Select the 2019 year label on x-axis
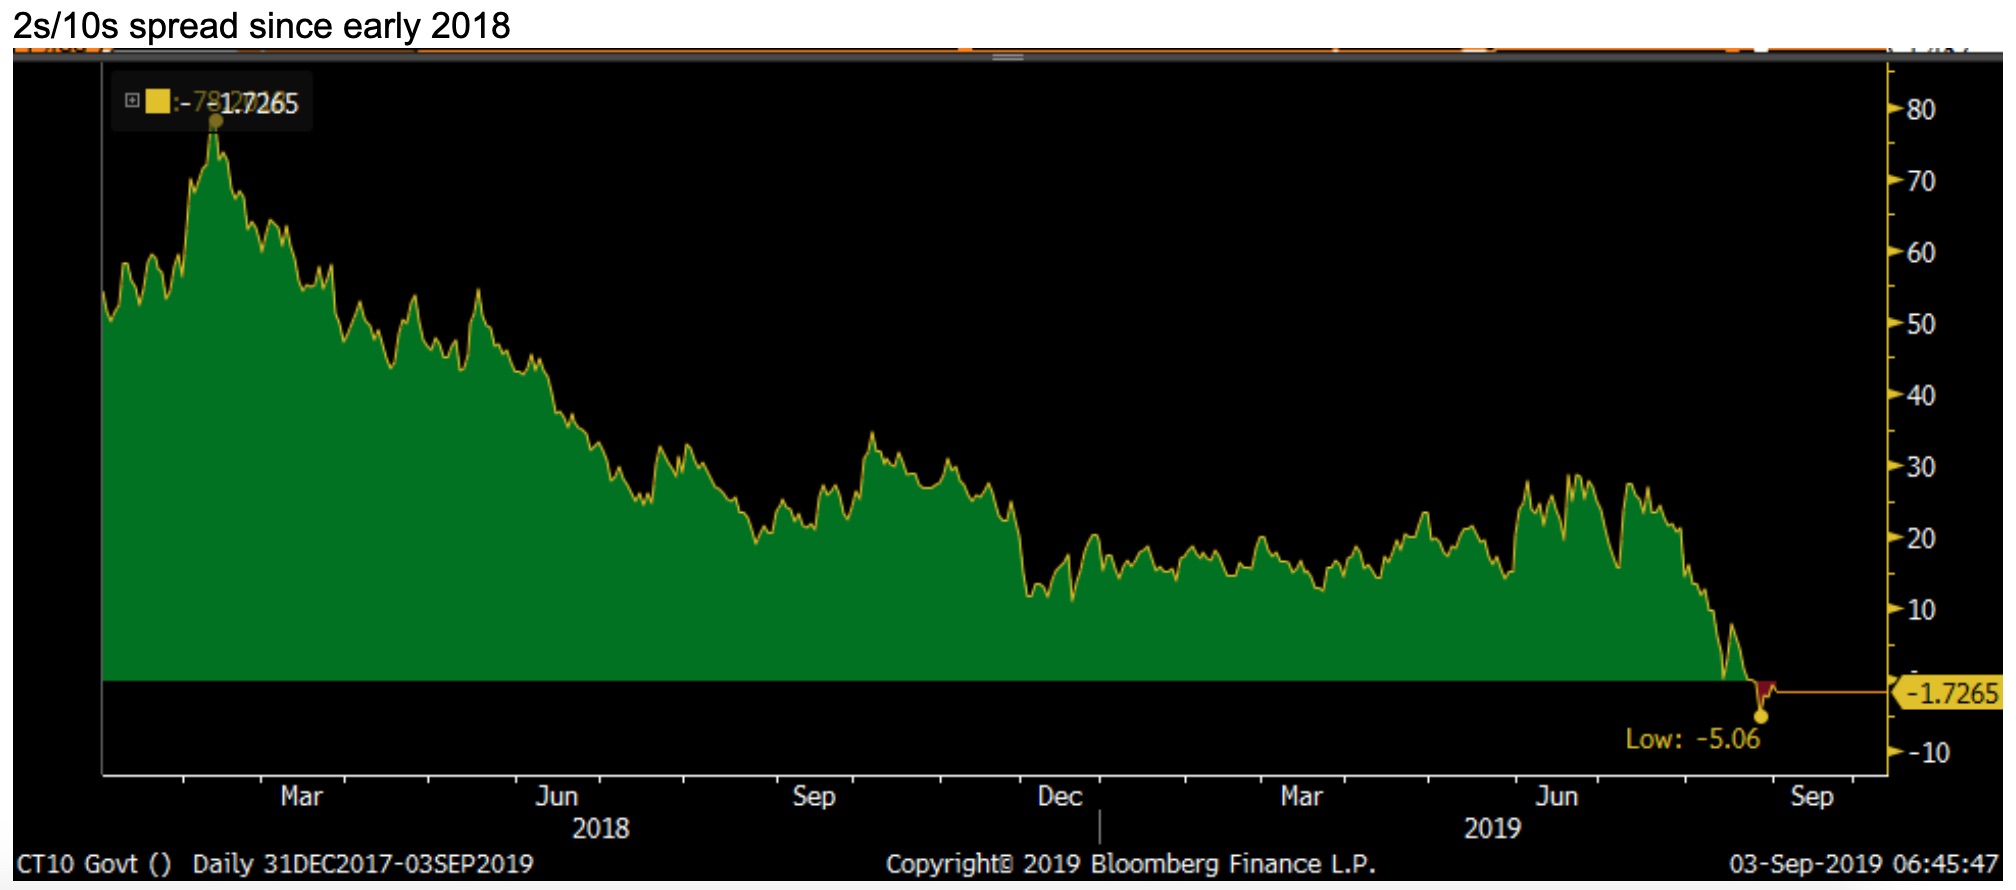 point(1491,828)
